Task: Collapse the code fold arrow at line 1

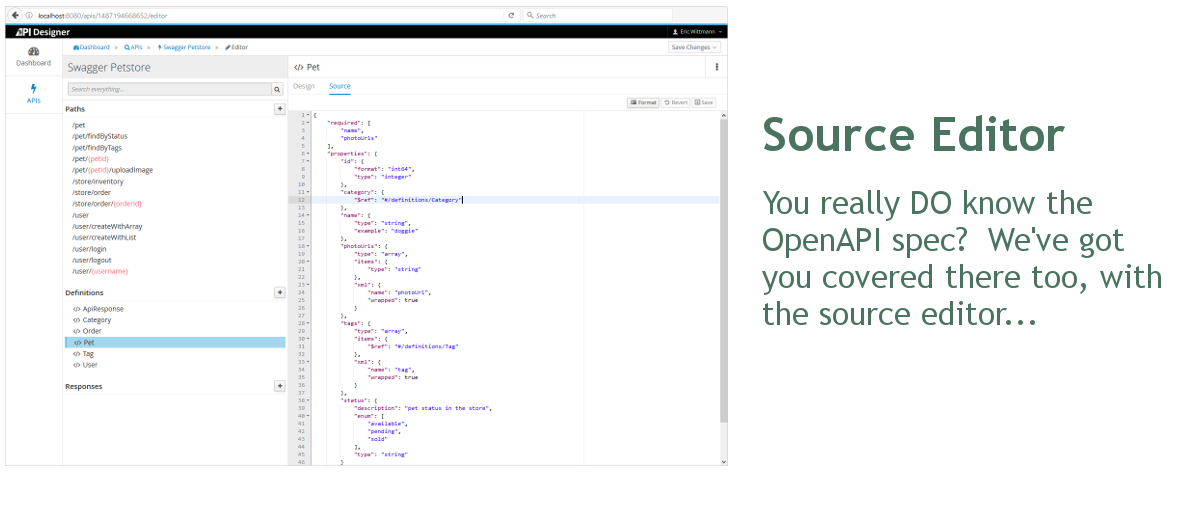Action: (309, 115)
